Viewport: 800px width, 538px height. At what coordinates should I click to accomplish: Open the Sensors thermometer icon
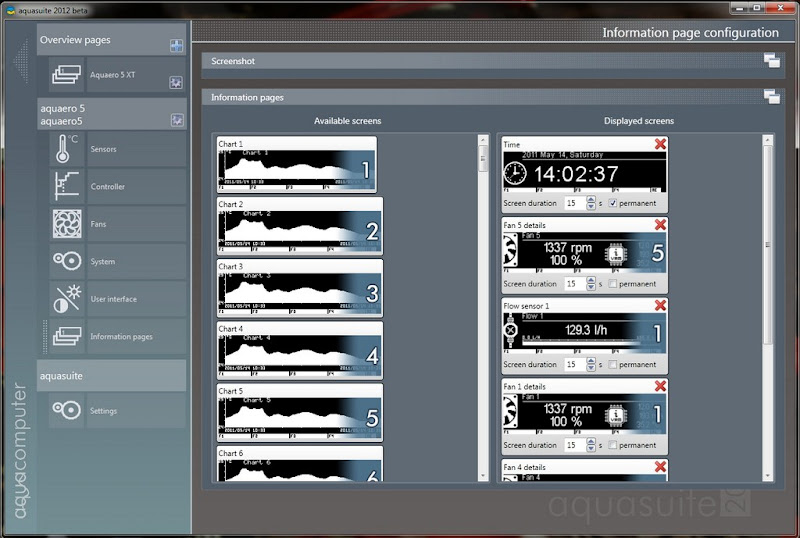tap(67, 149)
